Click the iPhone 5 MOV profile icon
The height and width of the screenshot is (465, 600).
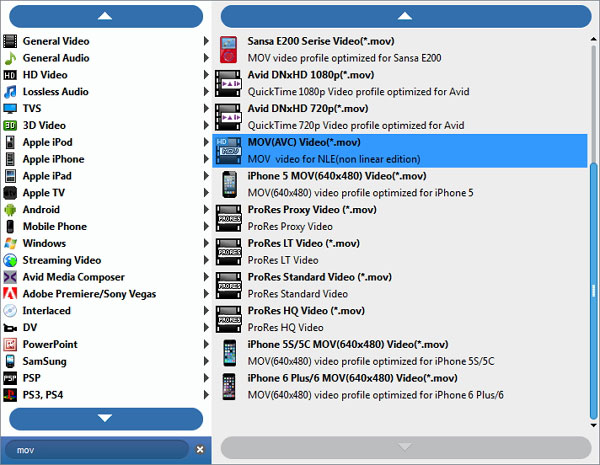click(229, 184)
